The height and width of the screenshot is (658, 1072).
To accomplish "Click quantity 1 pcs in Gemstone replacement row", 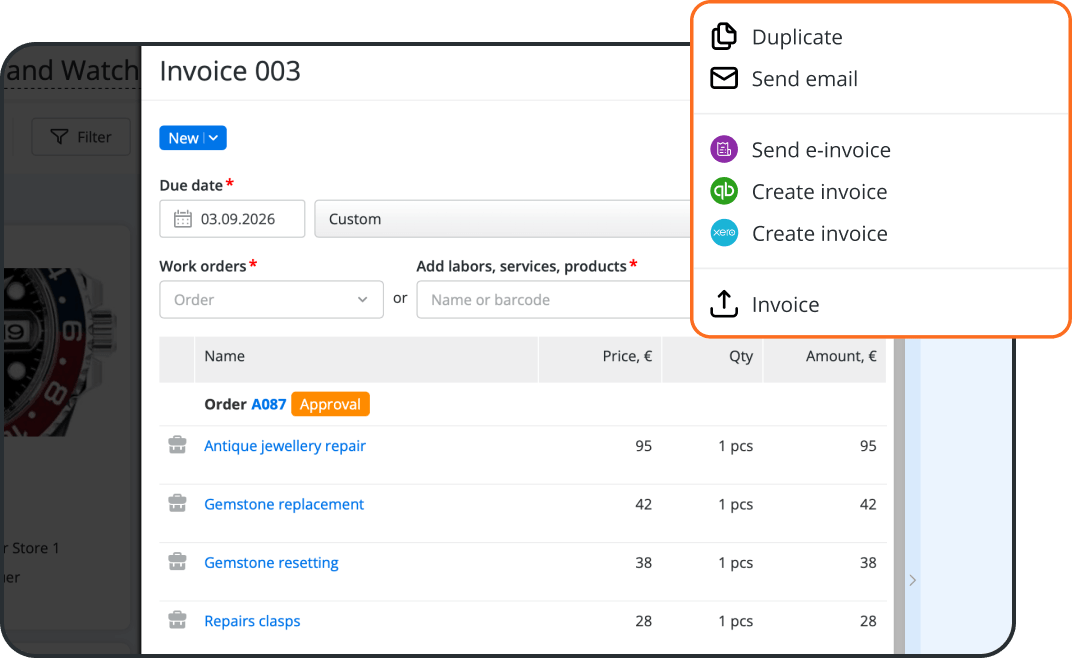I will (736, 504).
